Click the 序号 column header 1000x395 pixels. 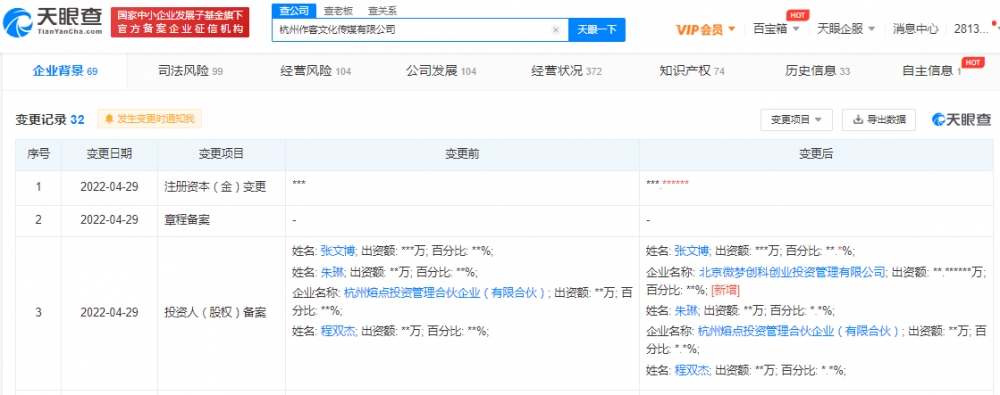[x=38, y=154]
